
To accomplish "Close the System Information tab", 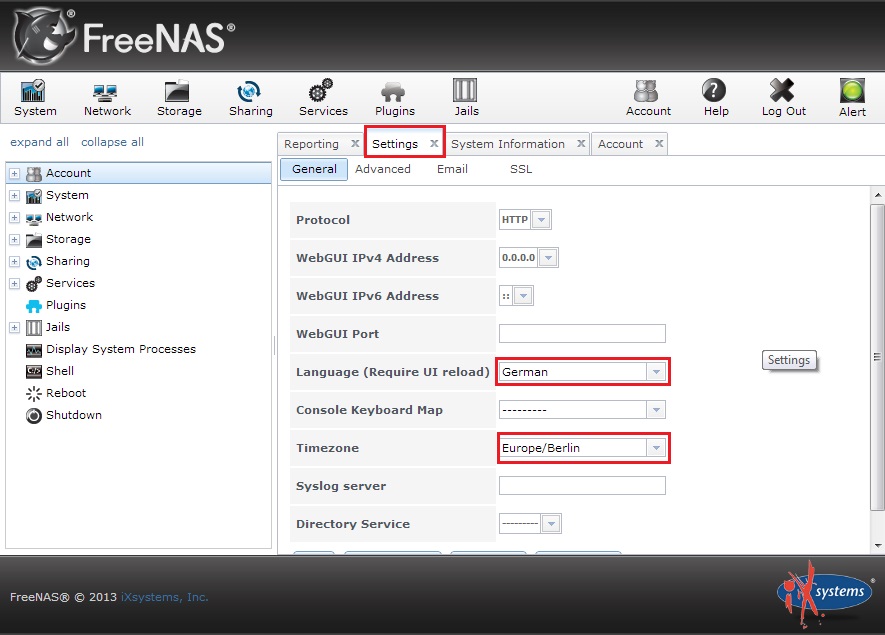I will click(x=581, y=143).
